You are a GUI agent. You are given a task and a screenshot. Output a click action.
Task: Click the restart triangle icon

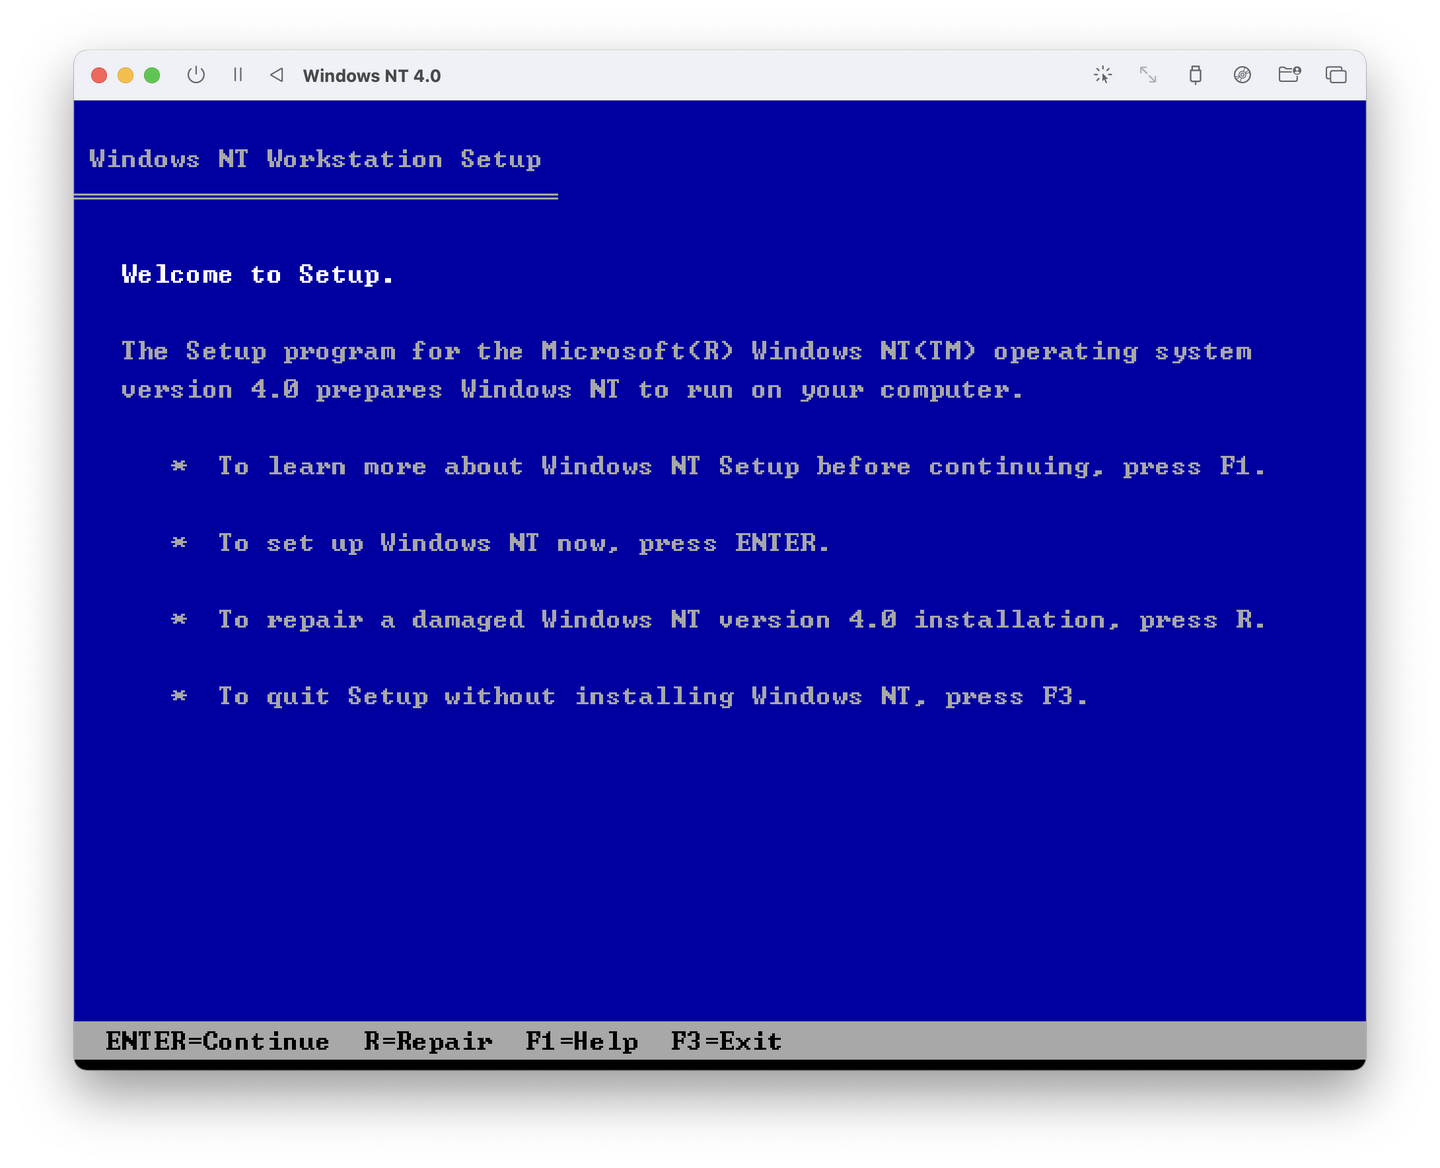click(276, 75)
